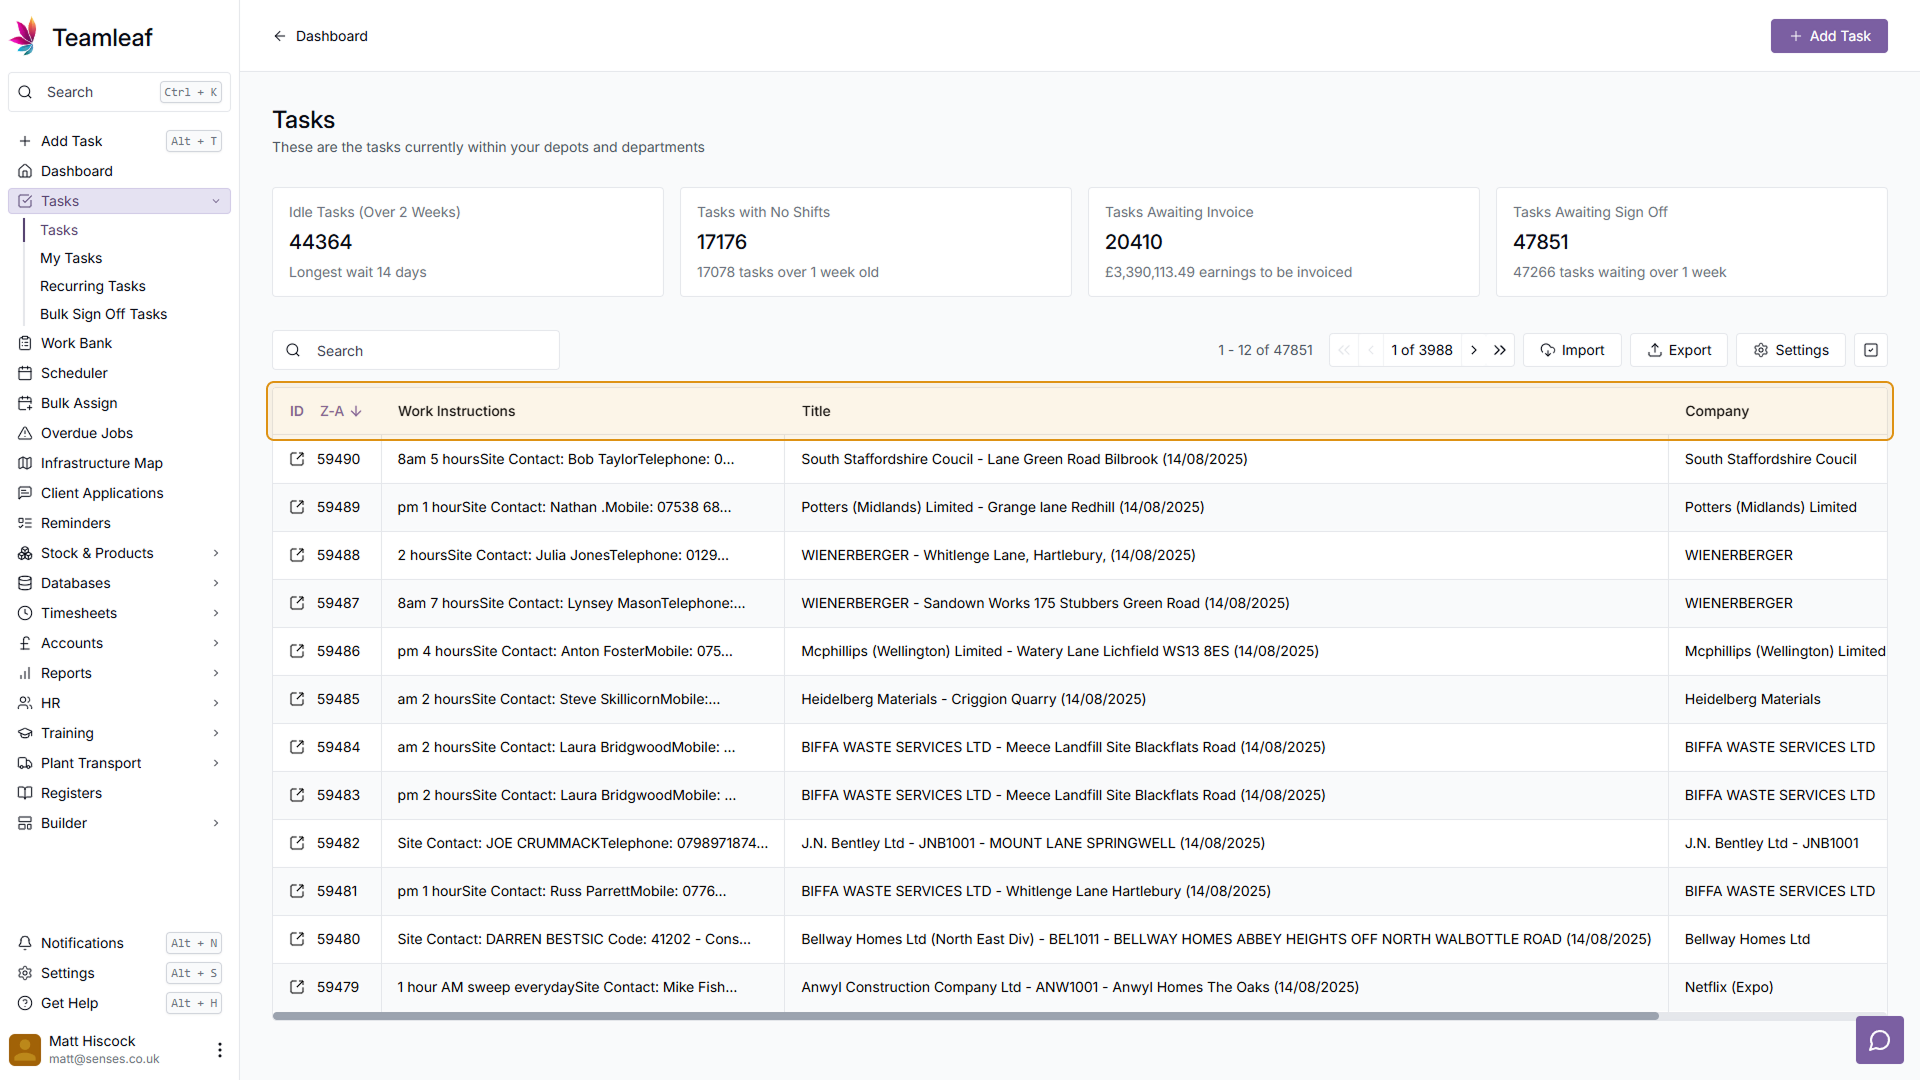The image size is (1920, 1080).
Task: Open task 59490 via its external-link icon
Action: click(297, 459)
